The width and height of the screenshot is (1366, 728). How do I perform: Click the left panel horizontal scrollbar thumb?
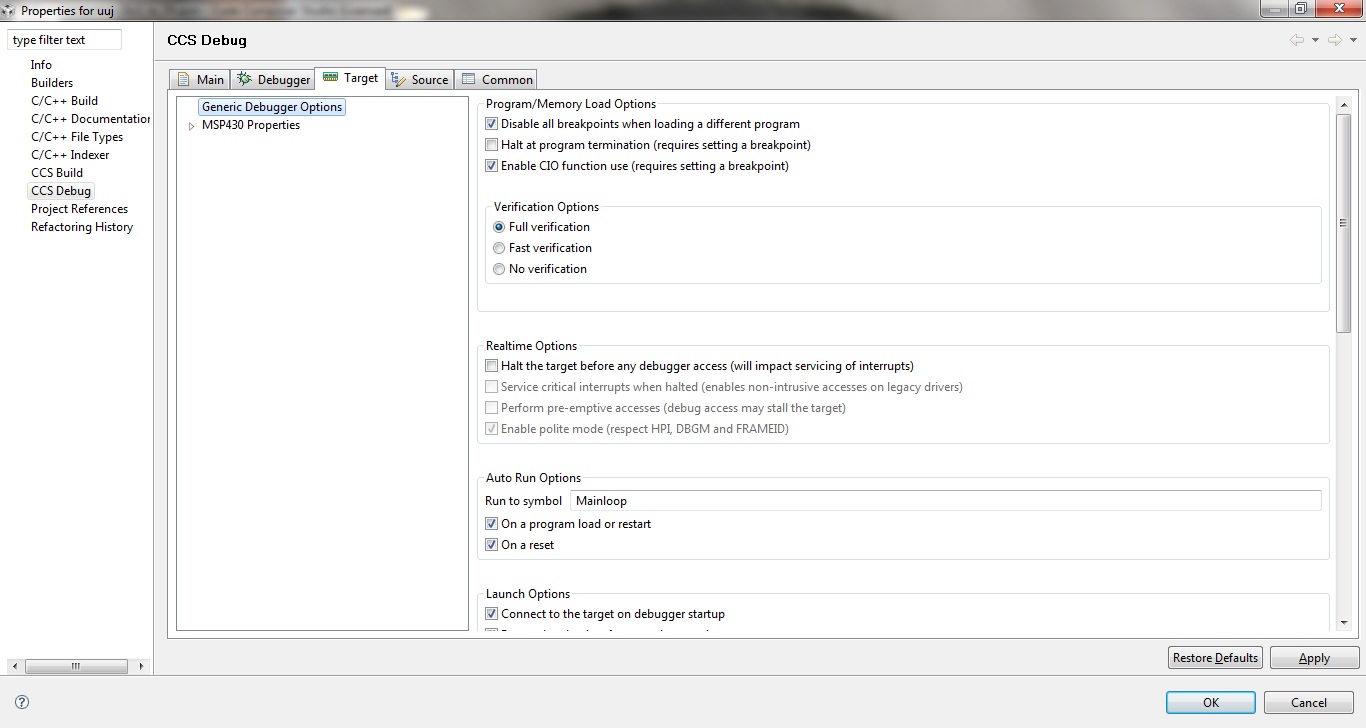[75, 666]
